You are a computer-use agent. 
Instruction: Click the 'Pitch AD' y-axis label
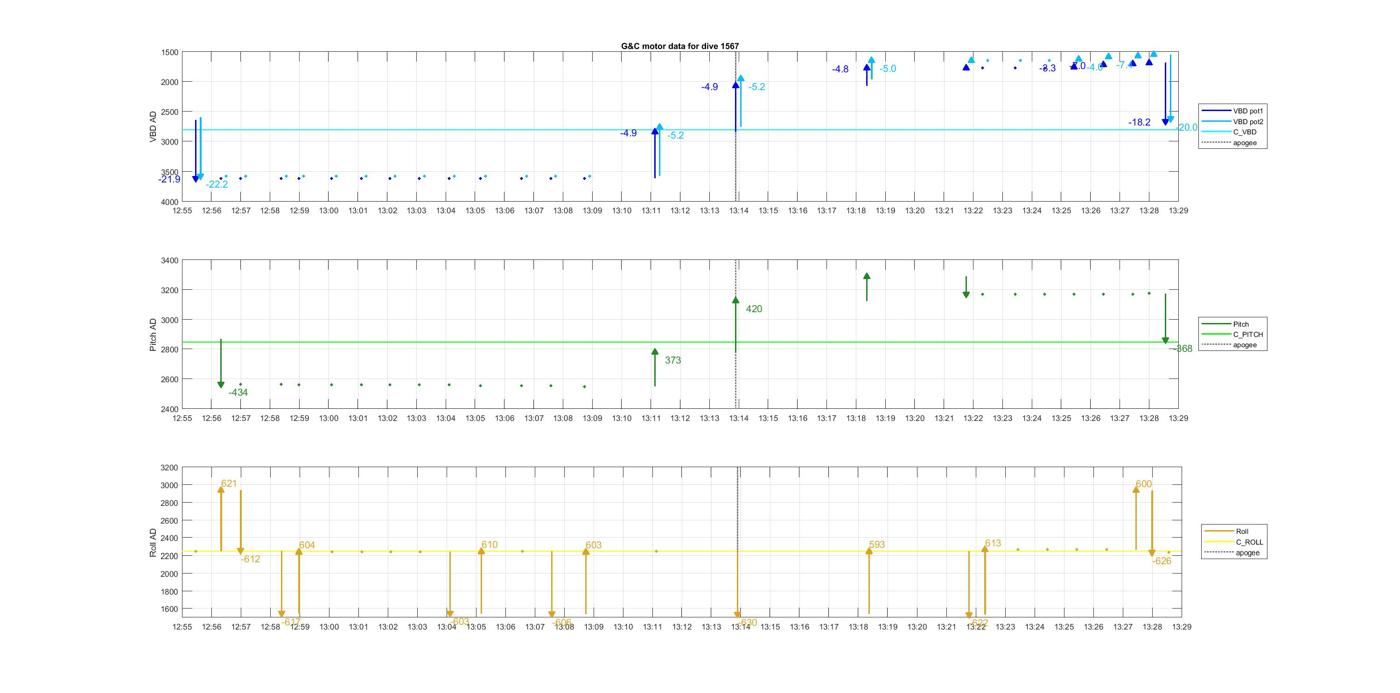click(154, 334)
